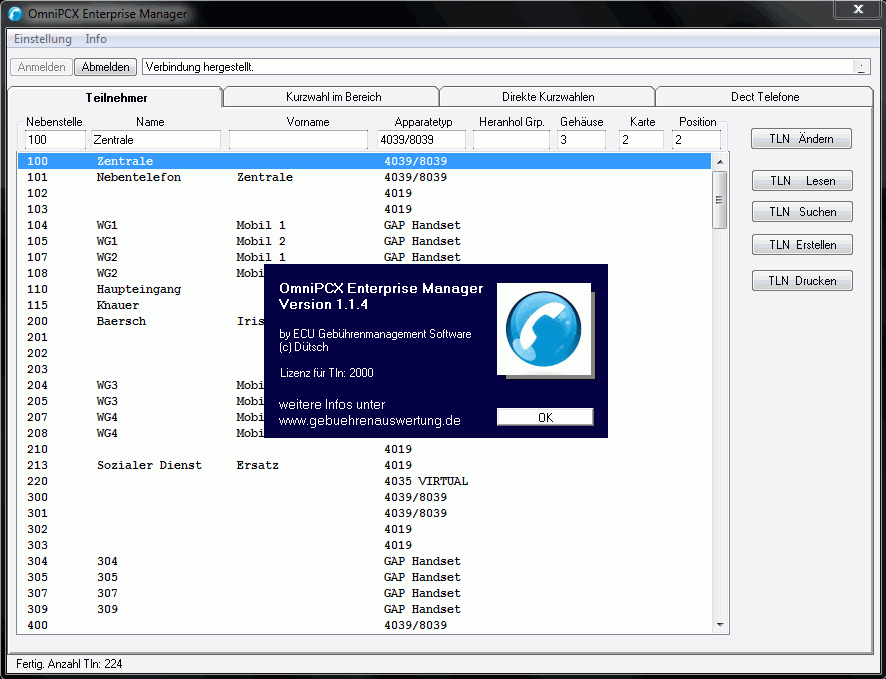Image resolution: width=886 pixels, height=679 pixels.
Task: Click the OmniPCX app icon in title bar
Action: pyautogui.click(x=15, y=14)
